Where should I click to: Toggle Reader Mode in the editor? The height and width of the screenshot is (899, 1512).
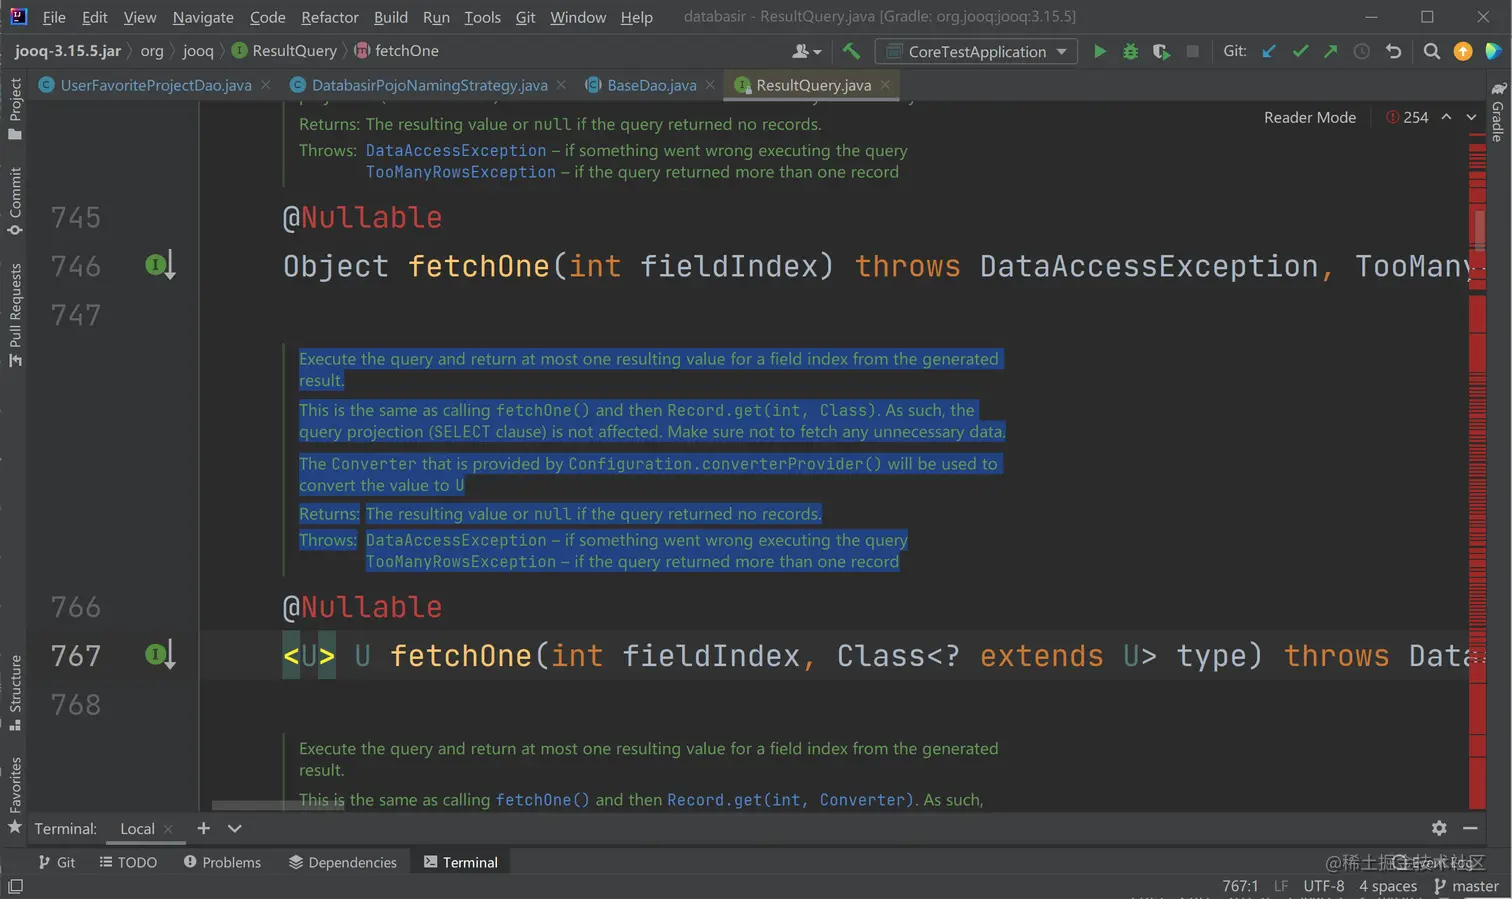click(x=1309, y=117)
